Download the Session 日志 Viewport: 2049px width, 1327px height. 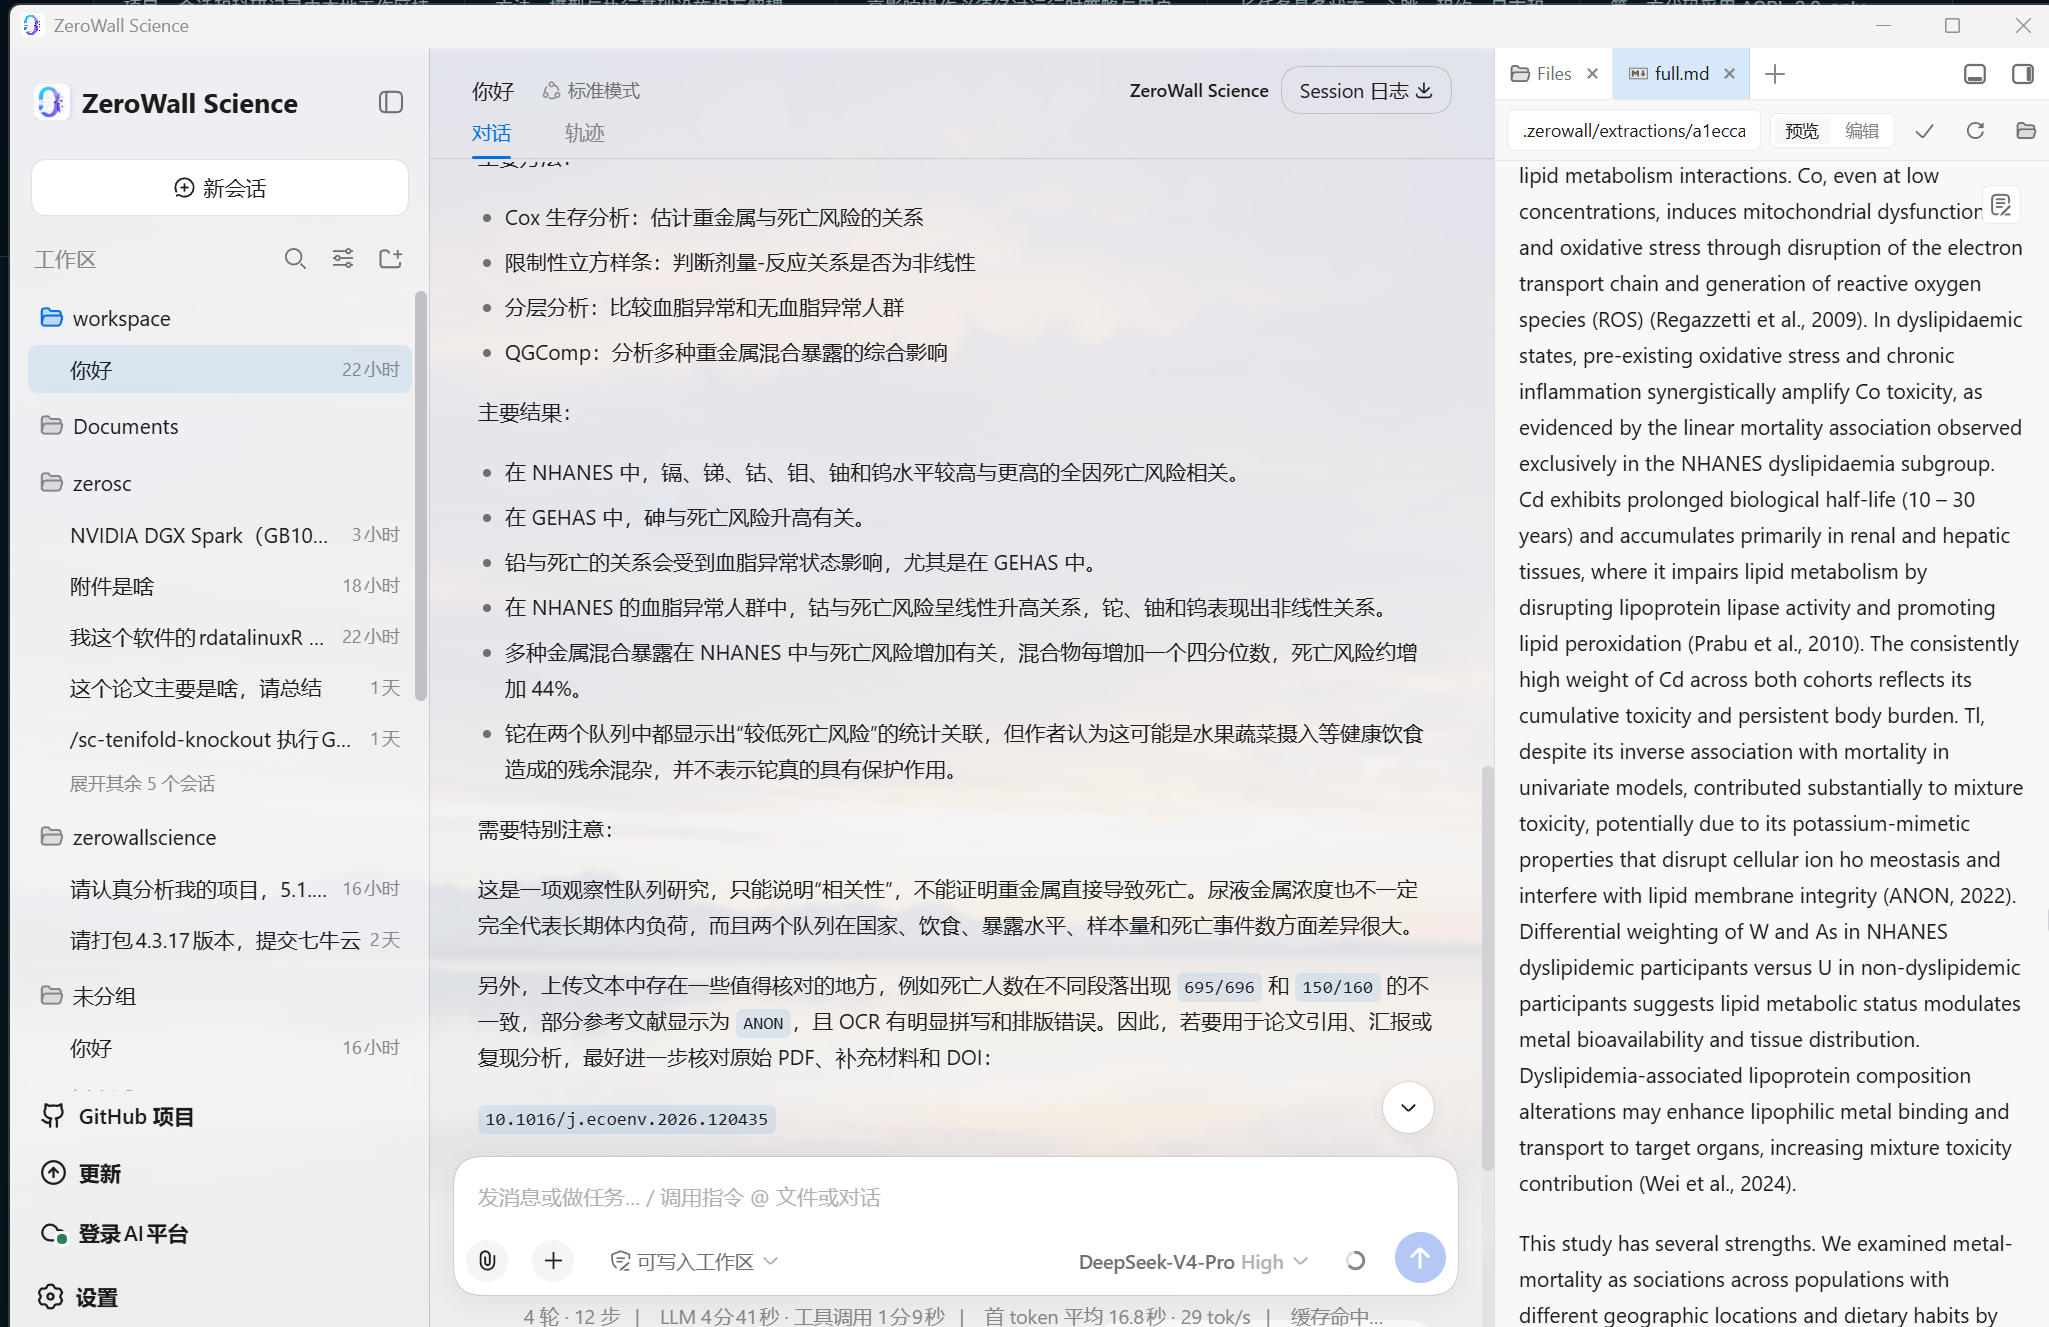(x=1366, y=91)
